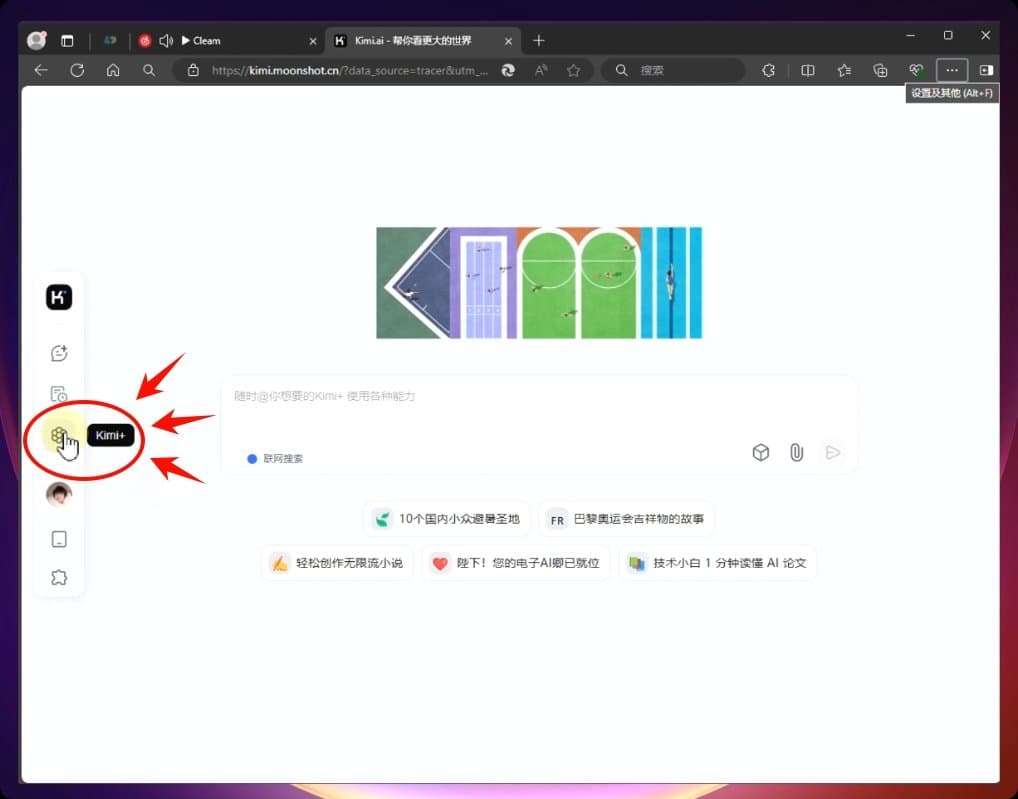Click the Kimi logo at sidebar top
The height and width of the screenshot is (799, 1018).
58,297
